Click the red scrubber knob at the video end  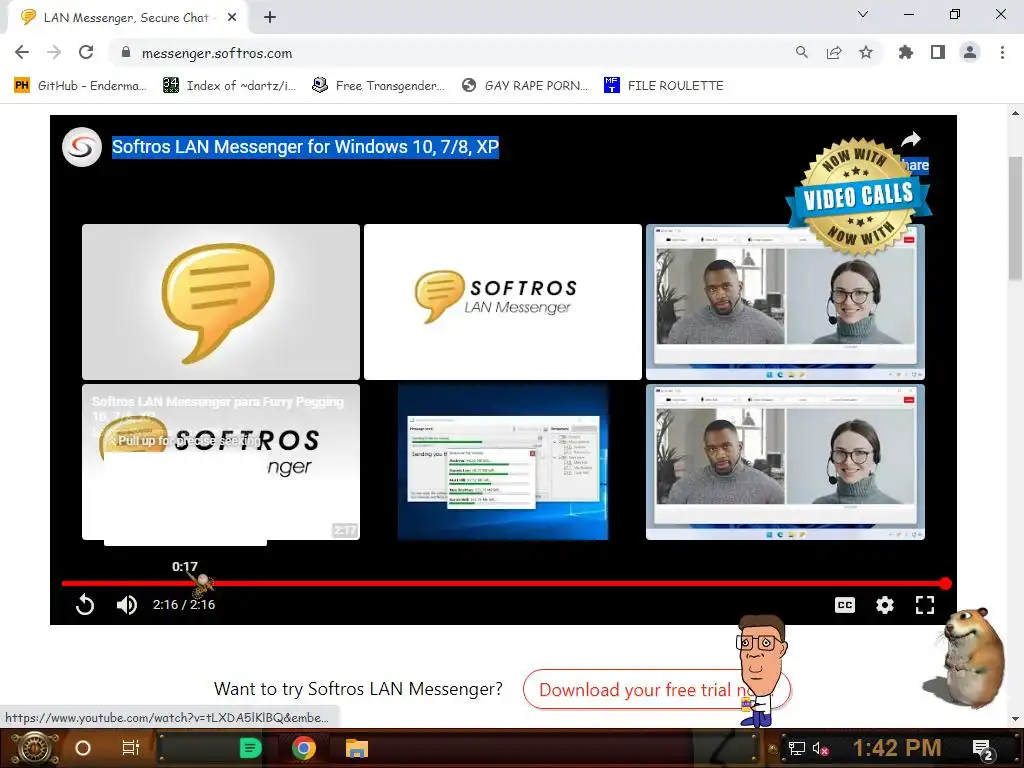point(945,583)
